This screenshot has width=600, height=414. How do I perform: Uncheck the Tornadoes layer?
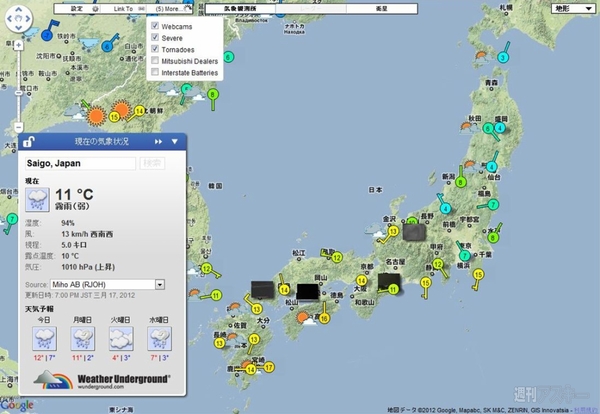pos(155,49)
